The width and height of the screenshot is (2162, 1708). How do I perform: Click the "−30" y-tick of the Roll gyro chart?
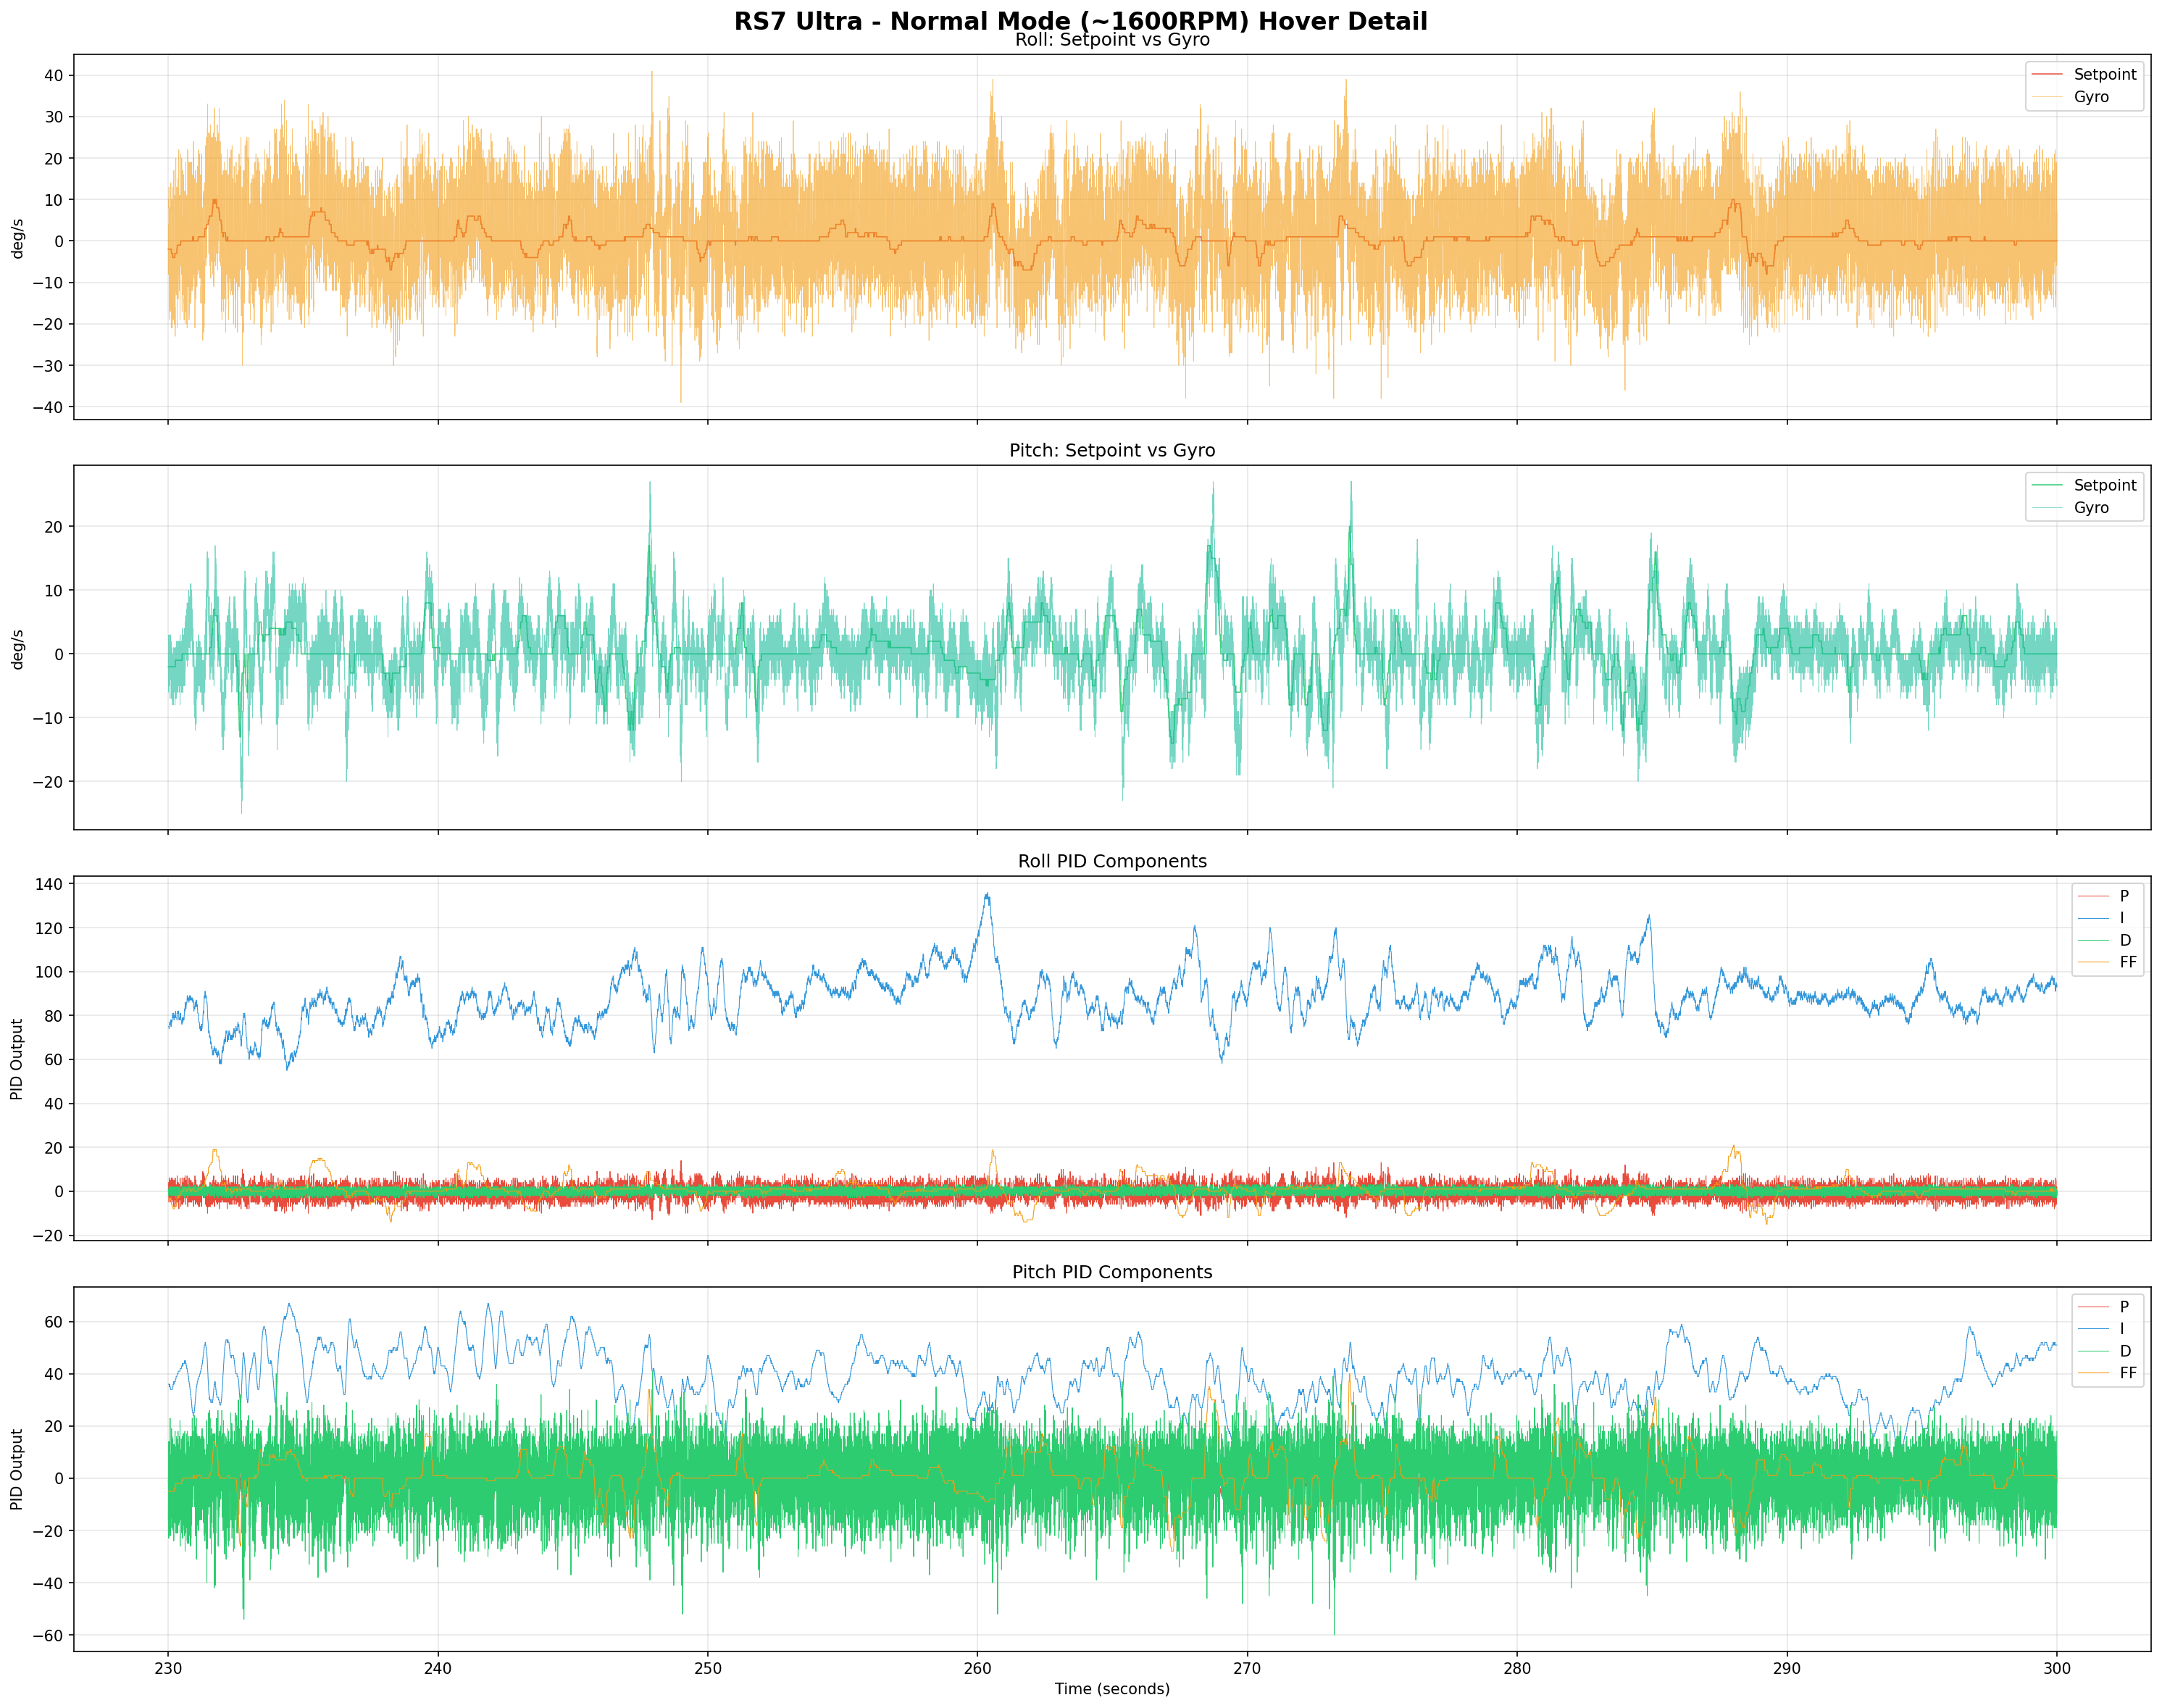[46, 366]
